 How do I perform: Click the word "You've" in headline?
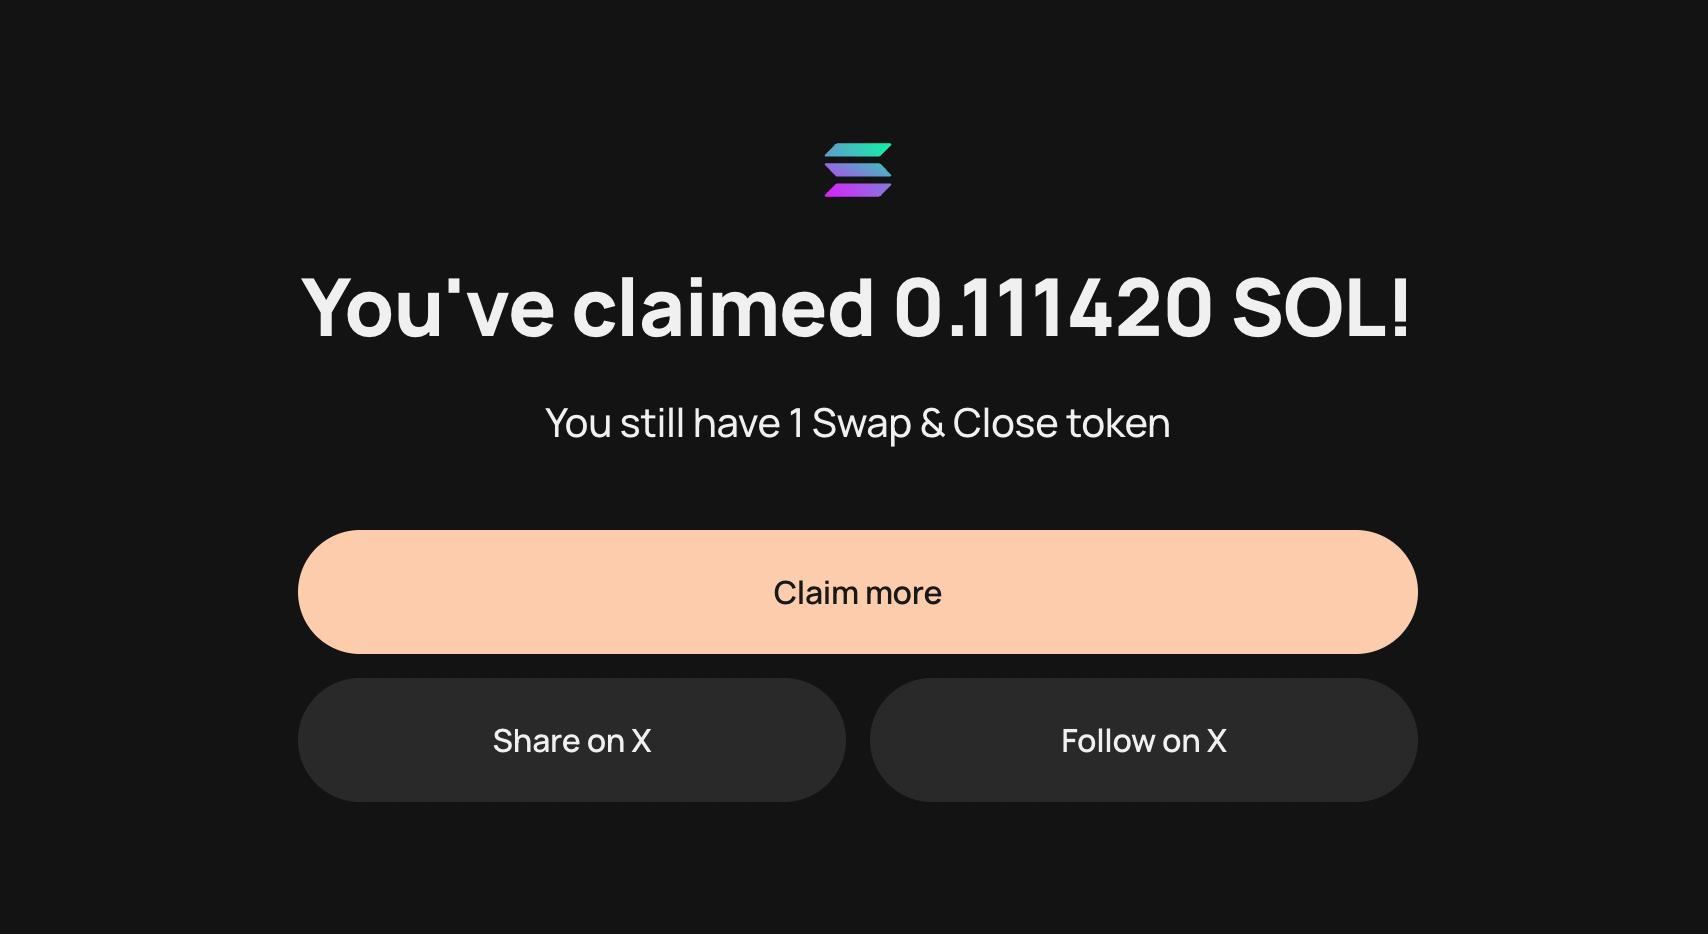428,308
